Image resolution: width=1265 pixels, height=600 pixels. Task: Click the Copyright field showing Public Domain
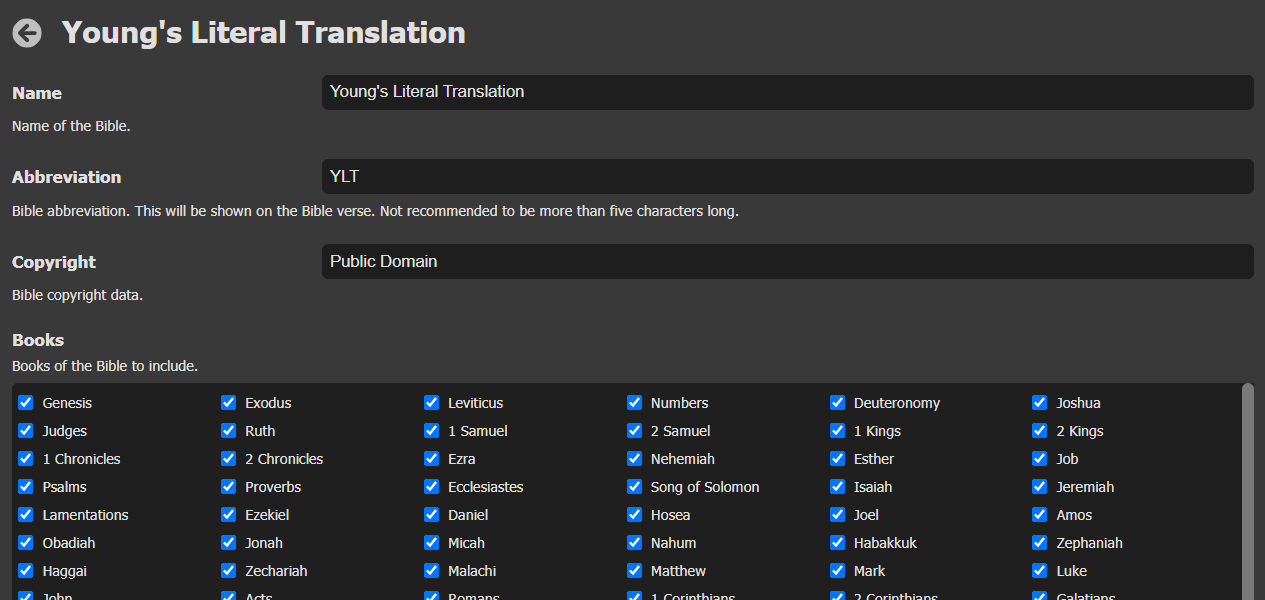[x=787, y=262]
